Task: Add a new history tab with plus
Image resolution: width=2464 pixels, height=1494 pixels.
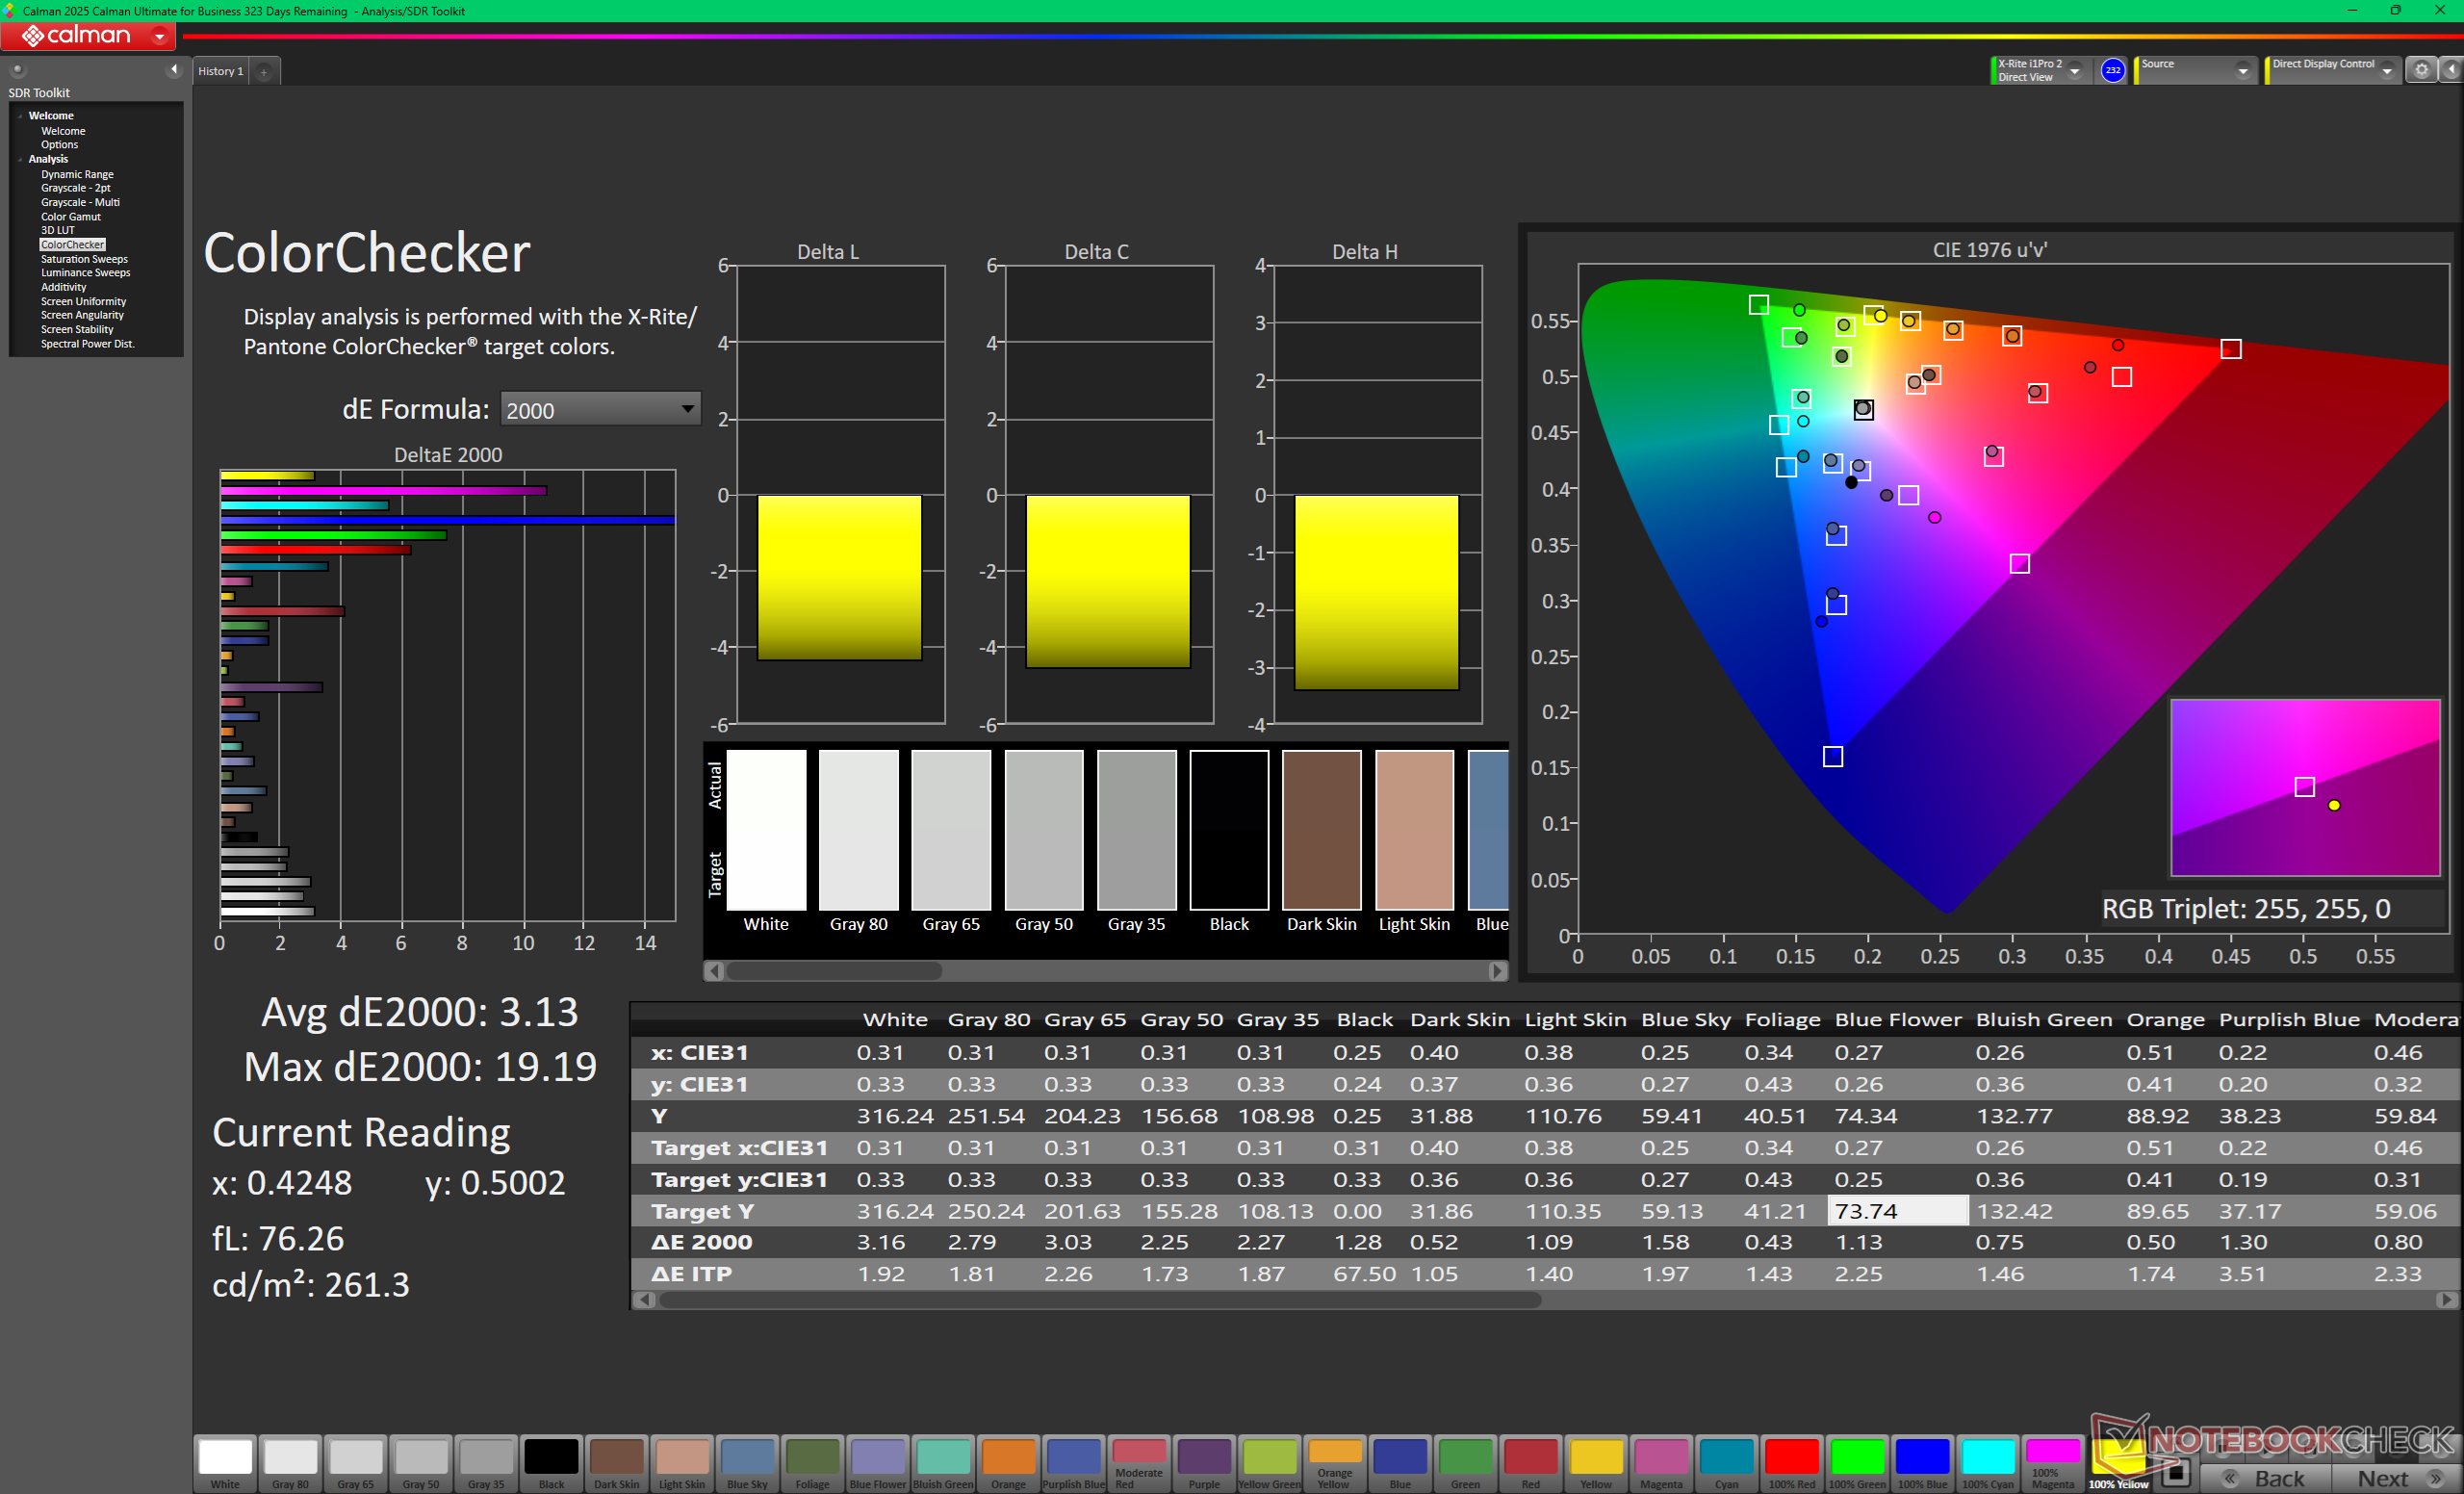Action: point(264,72)
